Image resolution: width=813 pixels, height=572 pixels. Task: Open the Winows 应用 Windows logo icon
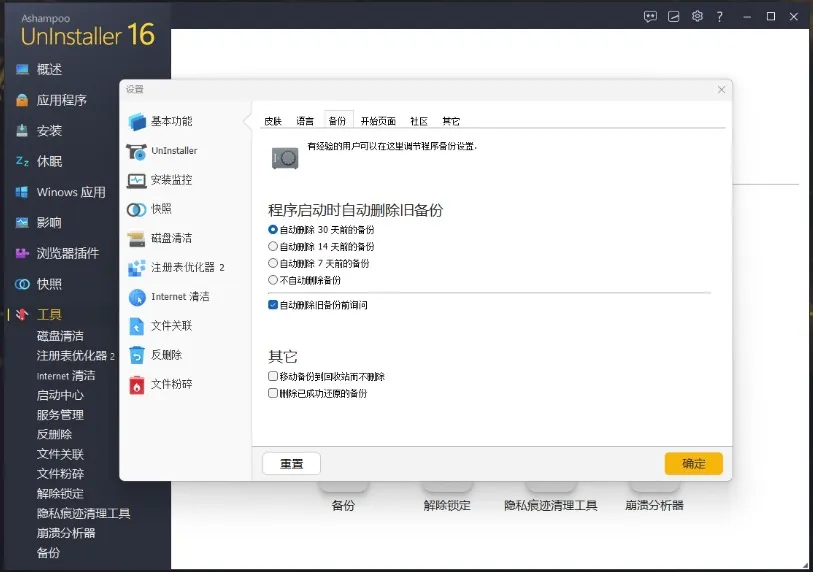point(22,192)
